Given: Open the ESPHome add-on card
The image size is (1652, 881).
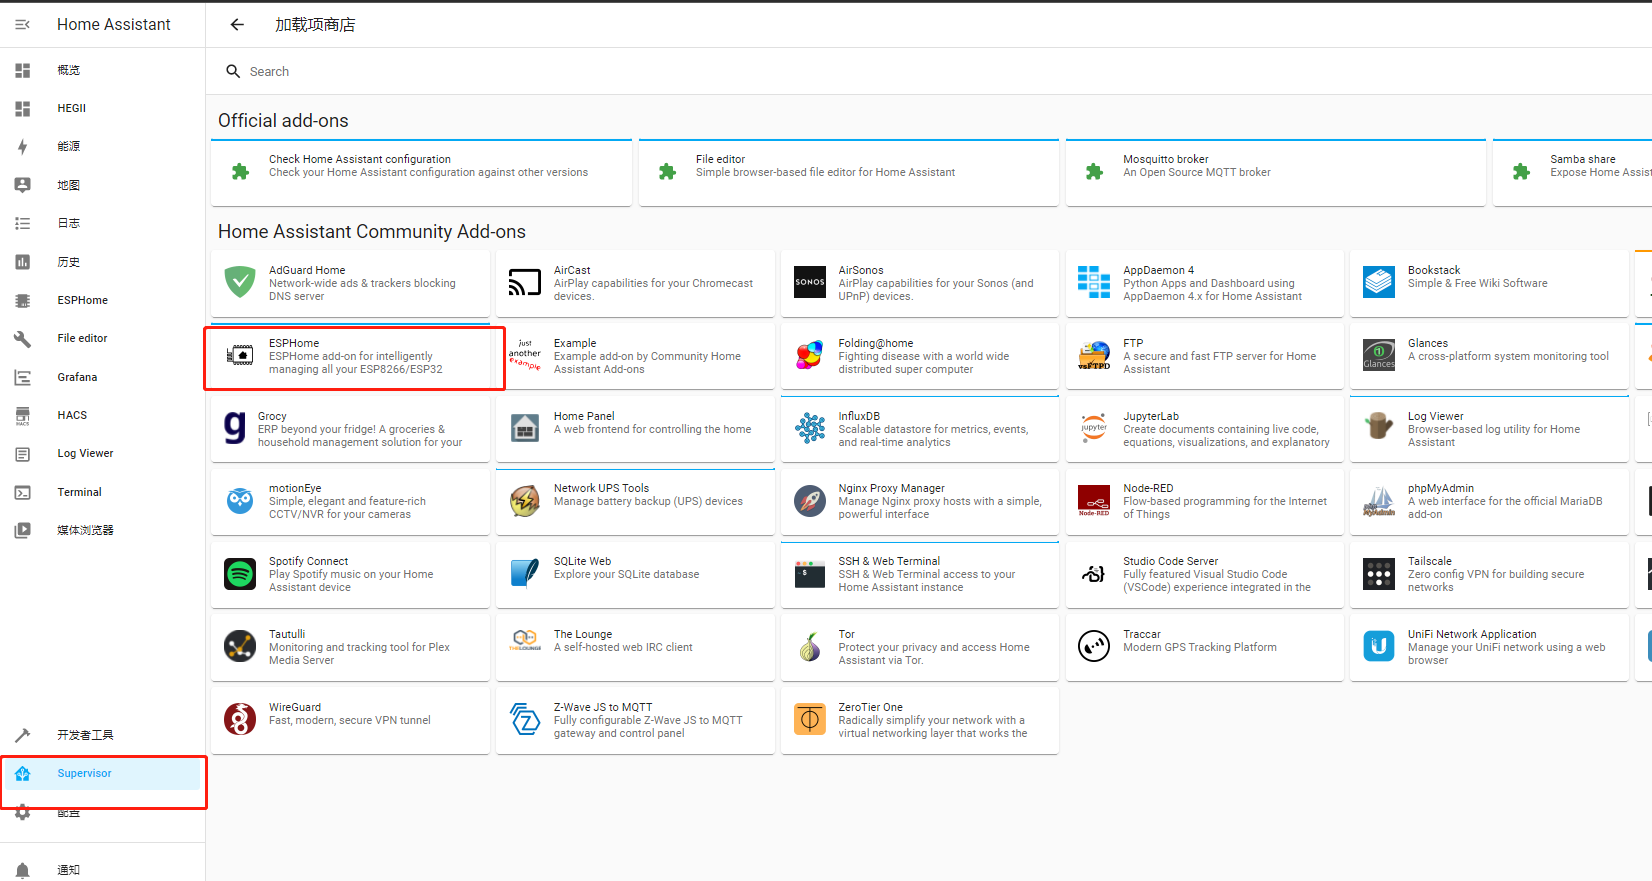Looking at the screenshot, I should coord(354,356).
